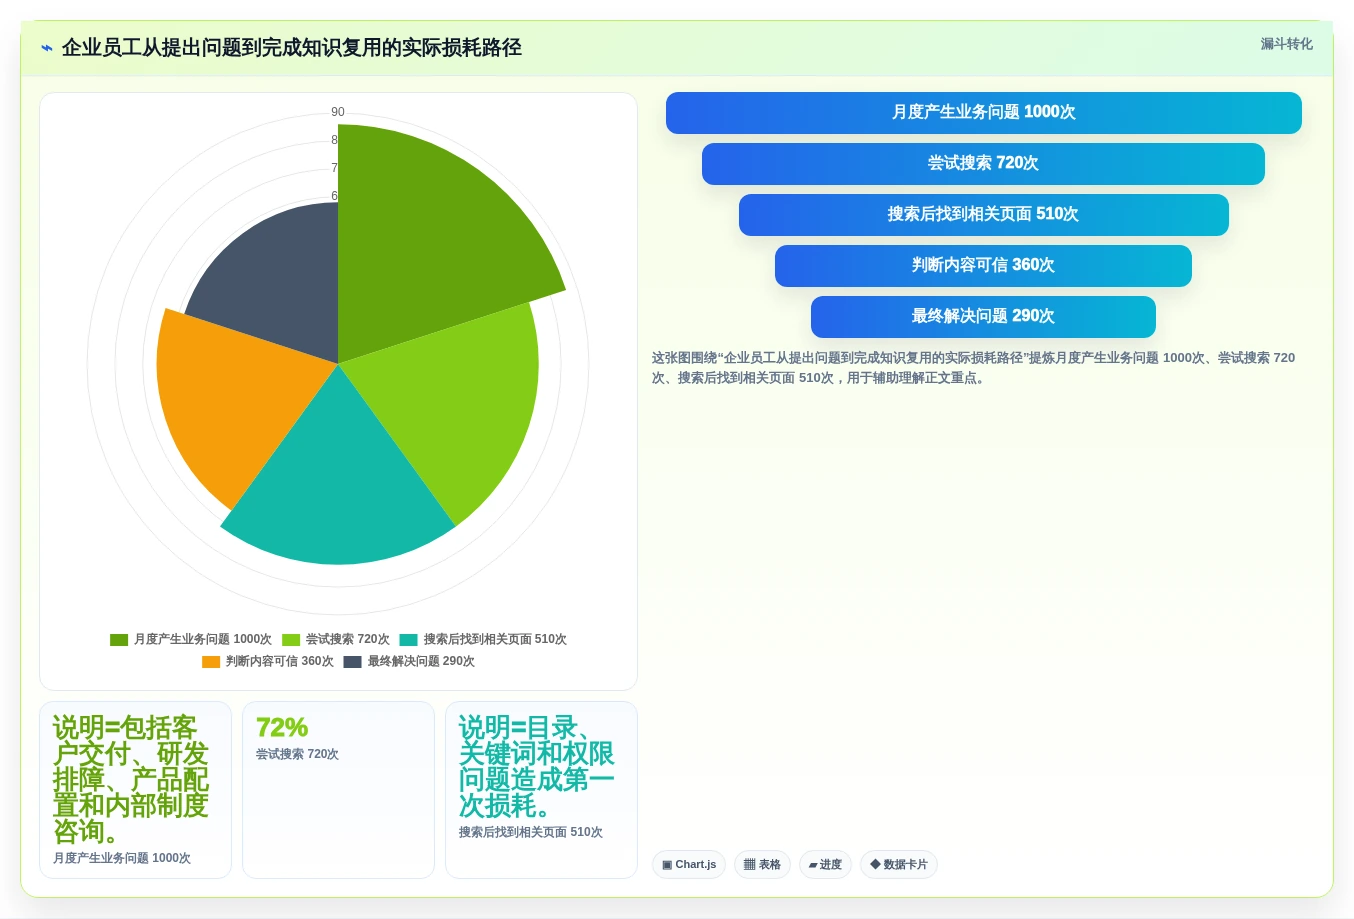Click the page title about 实际损耗路径
Image resolution: width=1354 pixels, height=919 pixels.
tap(292, 48)
